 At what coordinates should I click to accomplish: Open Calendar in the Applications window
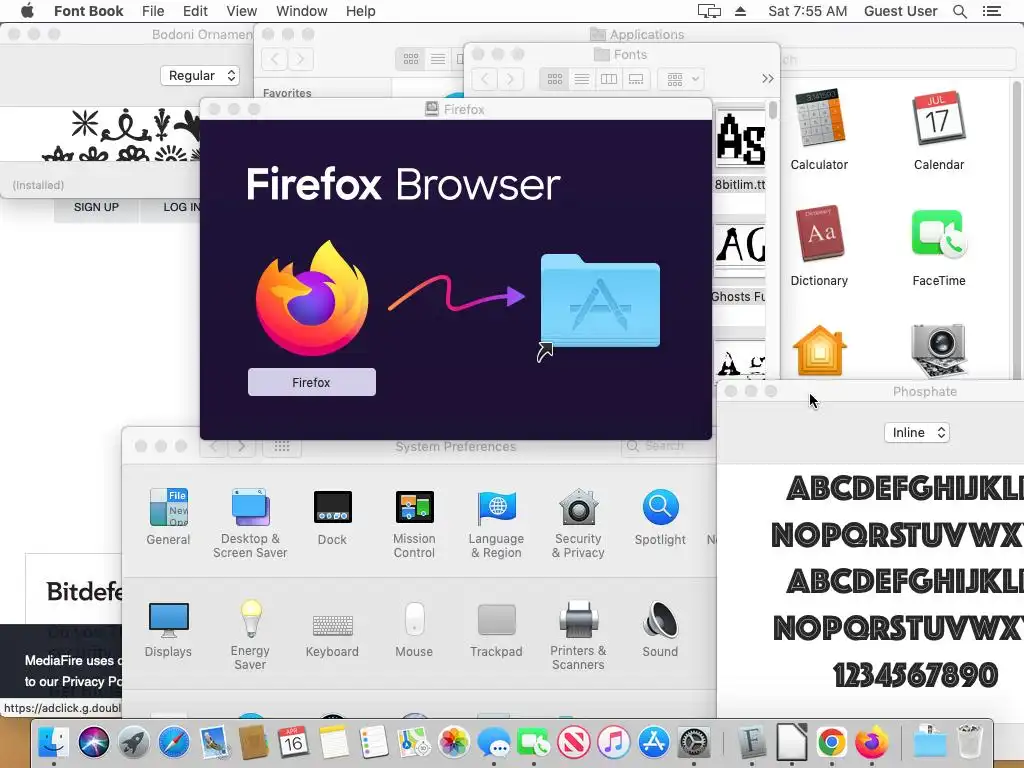(938, 118)
